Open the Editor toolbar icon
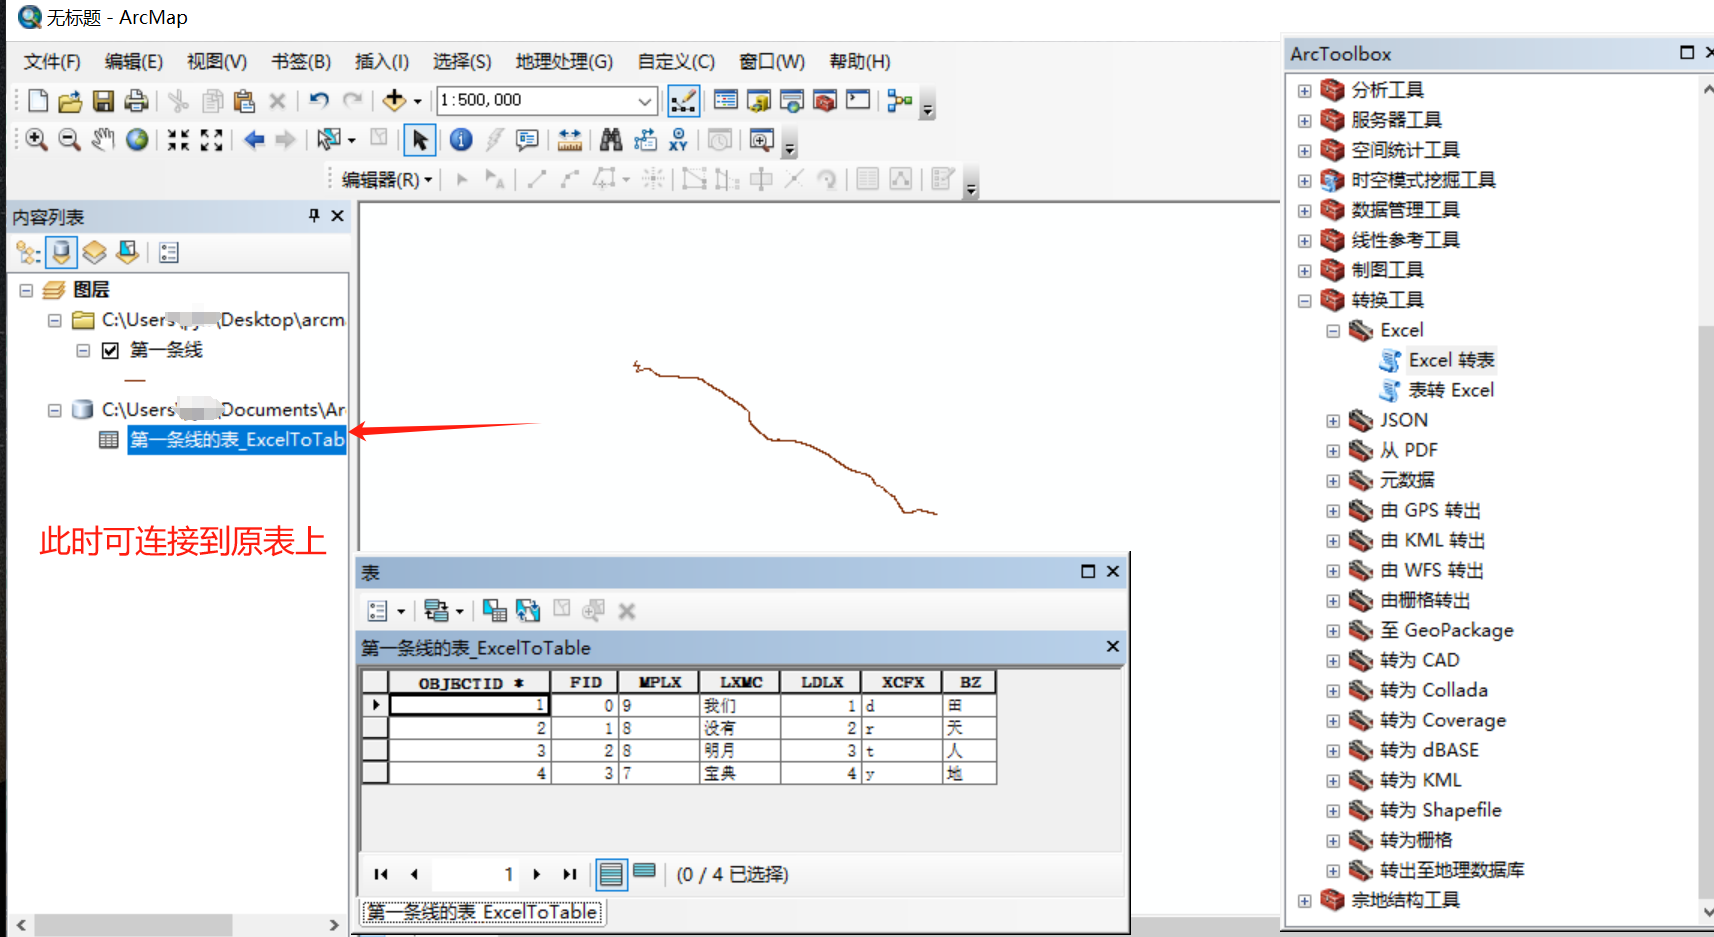 [x=683, y=100]
